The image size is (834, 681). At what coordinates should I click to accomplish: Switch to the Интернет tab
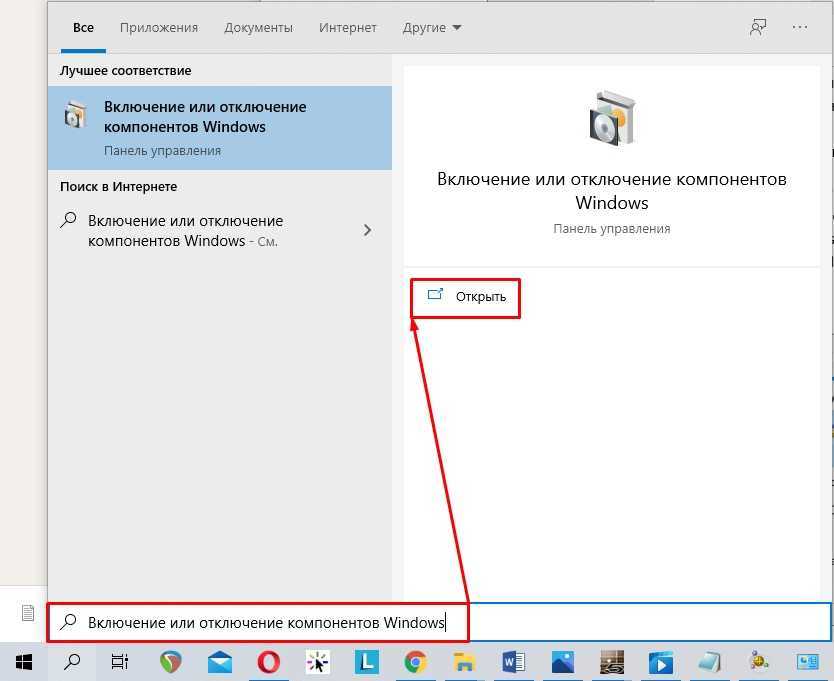348,28
